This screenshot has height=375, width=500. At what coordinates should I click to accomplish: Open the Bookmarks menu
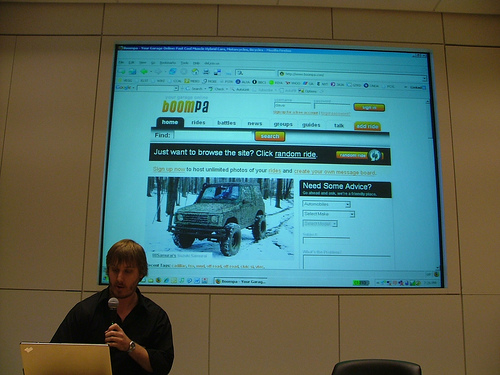168,63
